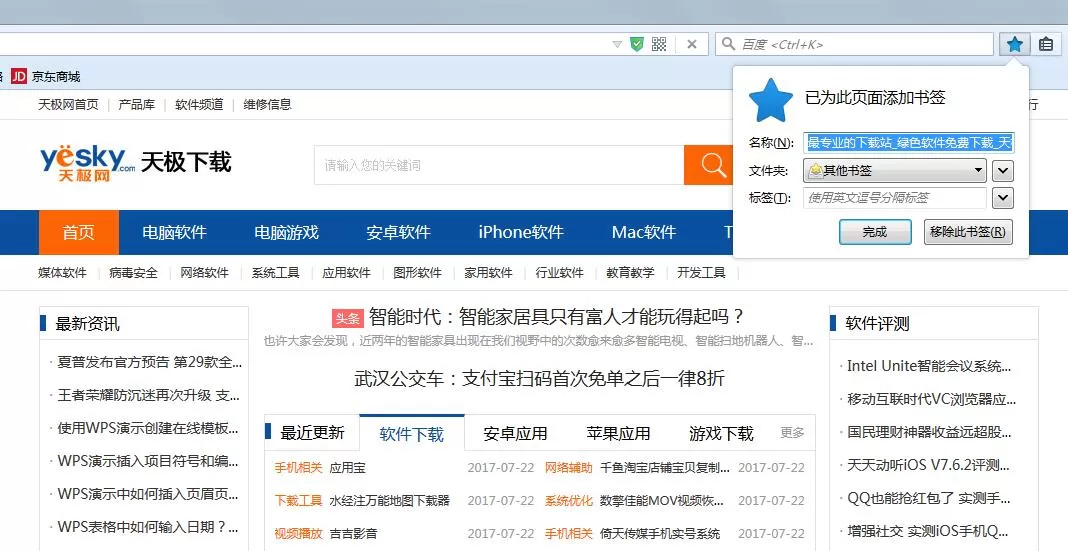Select the 安卓软件 navigation tab
The width and height of the screenshot is (1068, 551).
pos(398,232)
